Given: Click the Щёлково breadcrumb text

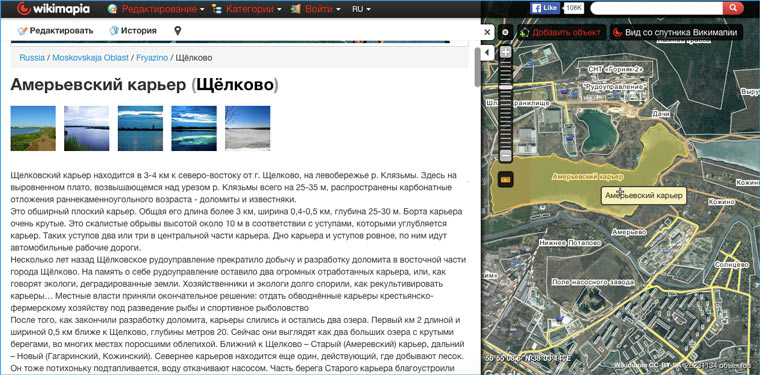Looking at the screenshot, I should pyautogui.click(x=193, y=58).
